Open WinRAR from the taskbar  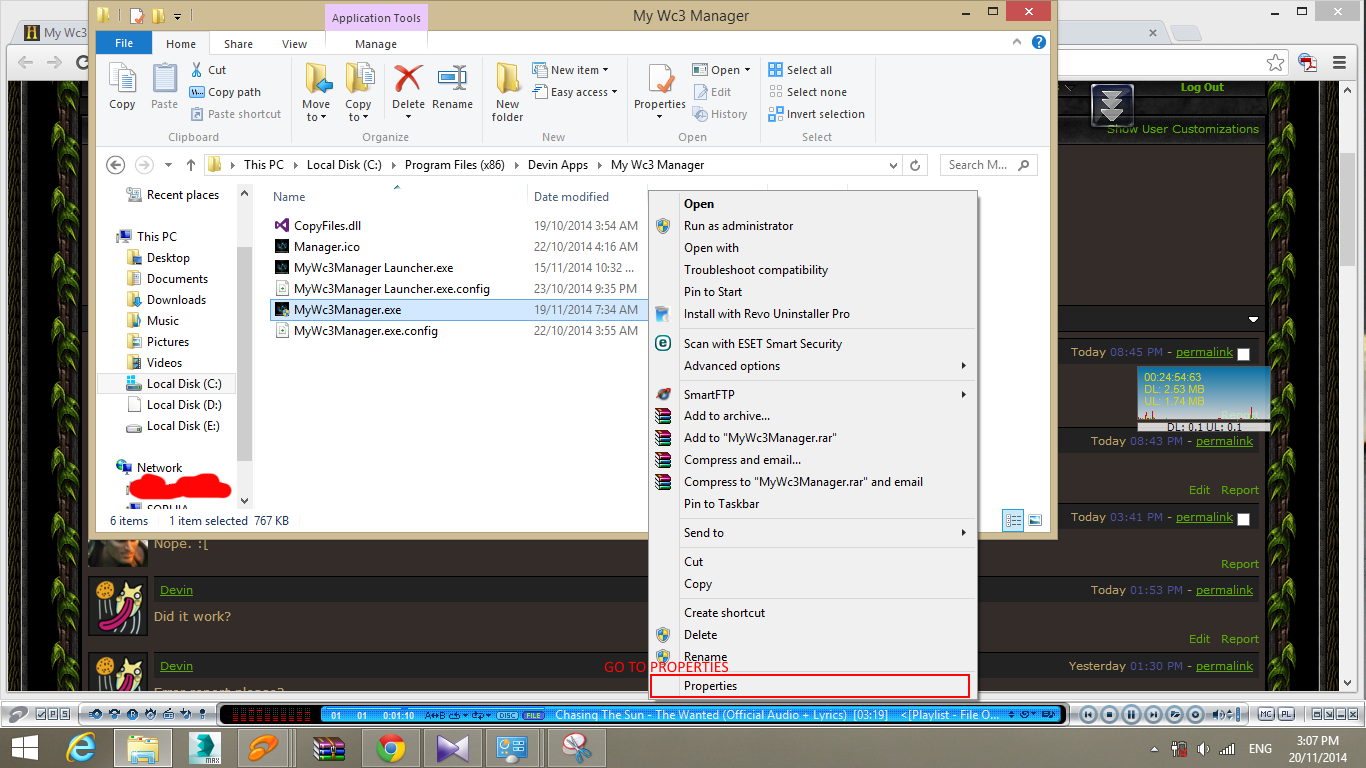329,748
